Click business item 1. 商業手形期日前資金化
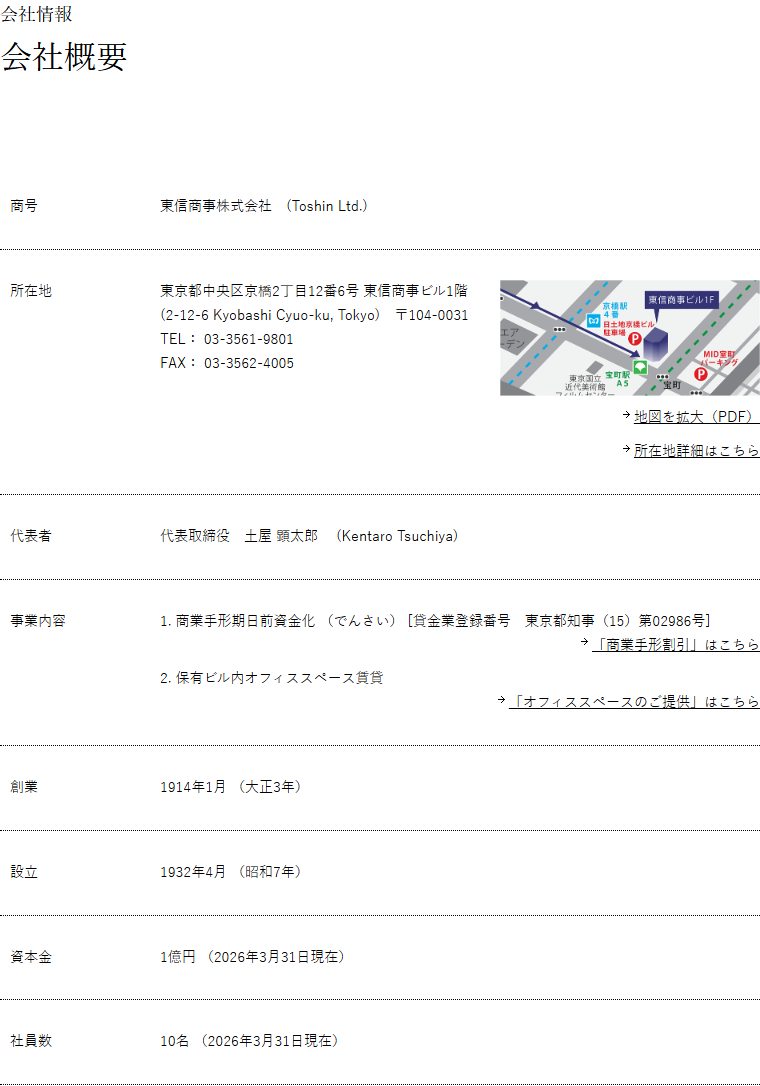The height and width of the screenshot is (1086, 760). click(x=237, y=621)
